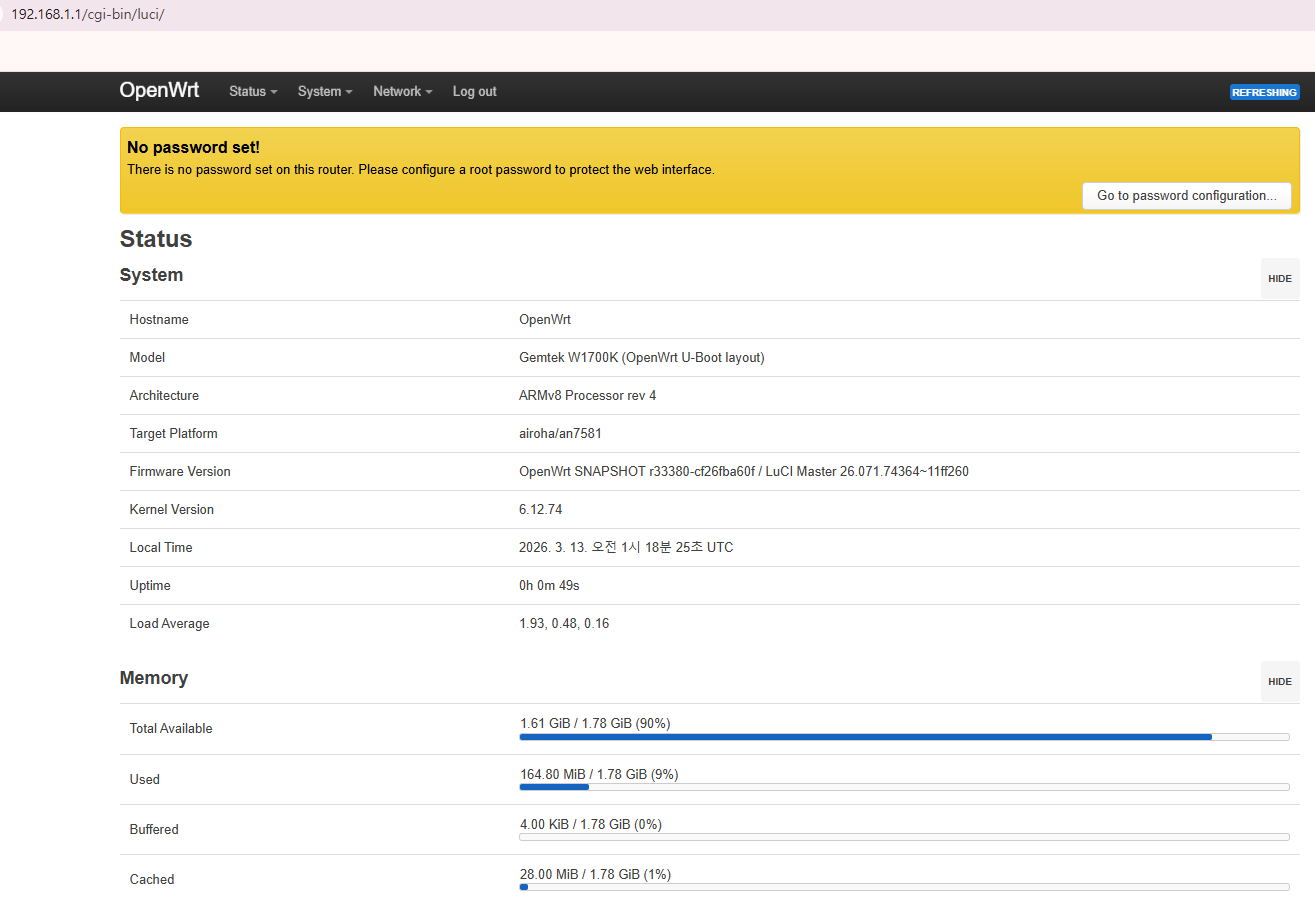Click the System section heading
The height and width of the screenshot is (914, 1315).
click(x=151, y=275)
